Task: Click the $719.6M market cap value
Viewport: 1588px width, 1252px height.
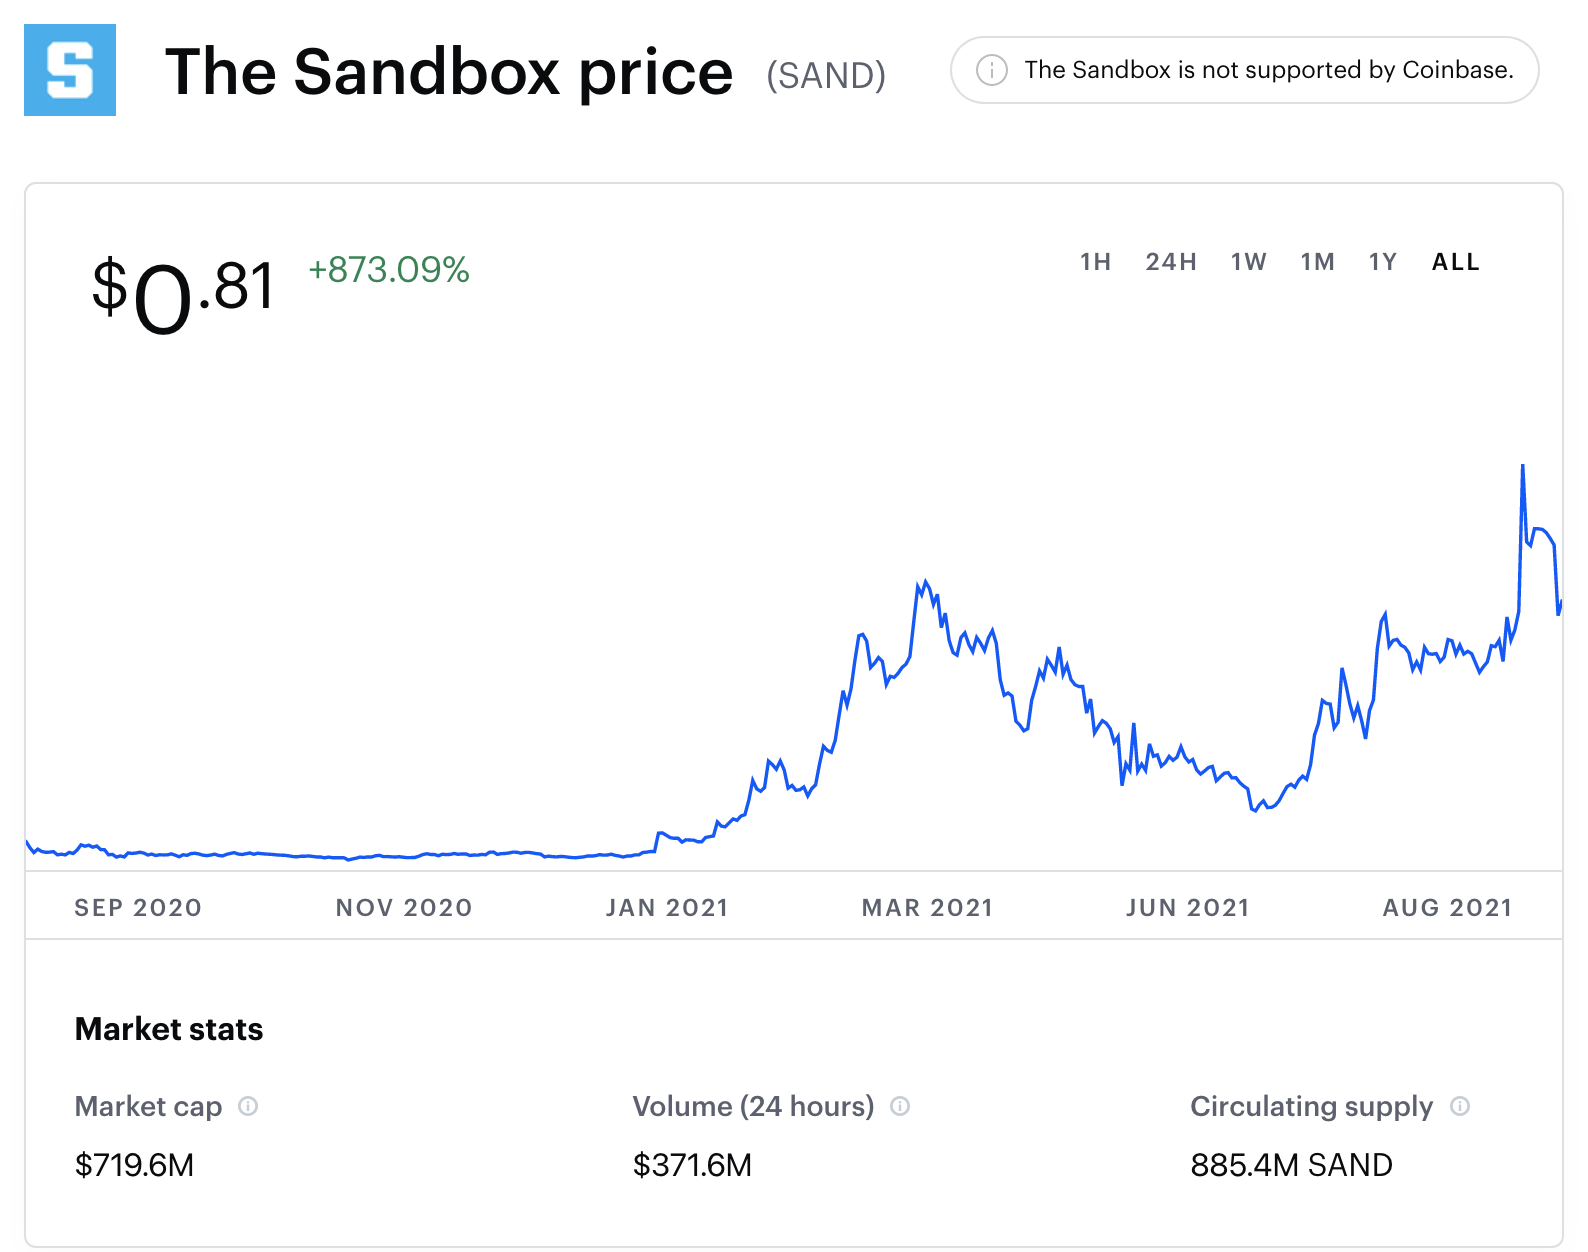Action: (134, 1165)
